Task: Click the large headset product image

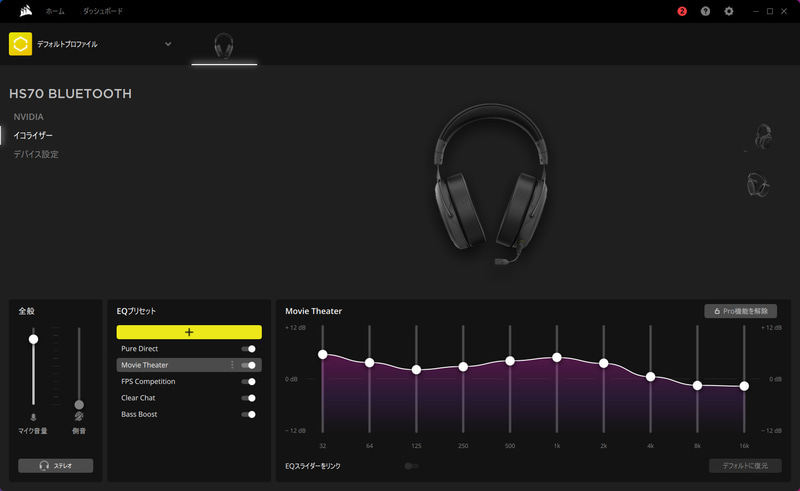Action: point(491,185)
